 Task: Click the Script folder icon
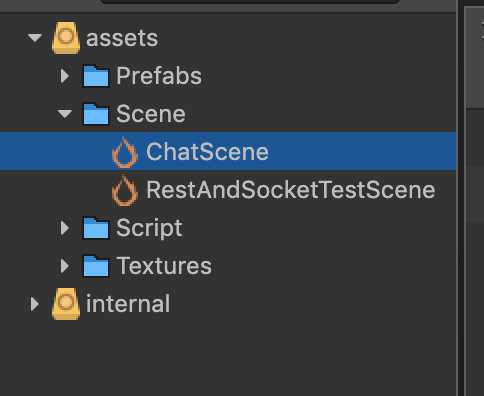click(96, 228)
